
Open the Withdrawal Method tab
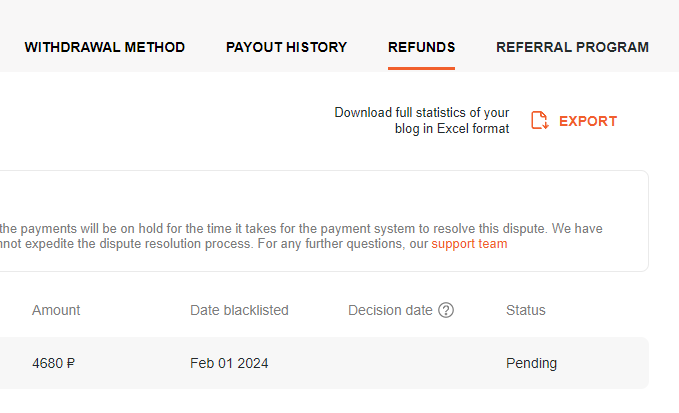[x=105, y=47]
